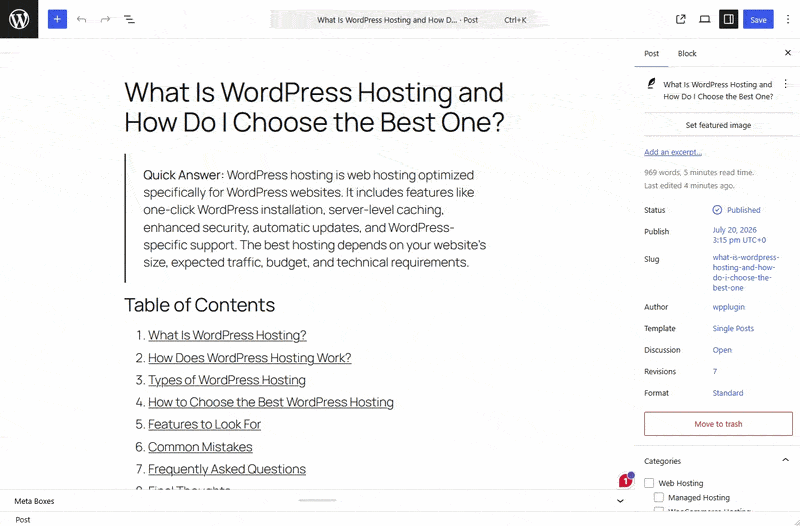Open the document overview list
The width and height of the screenshot is (800, 526).
(129, 19)
